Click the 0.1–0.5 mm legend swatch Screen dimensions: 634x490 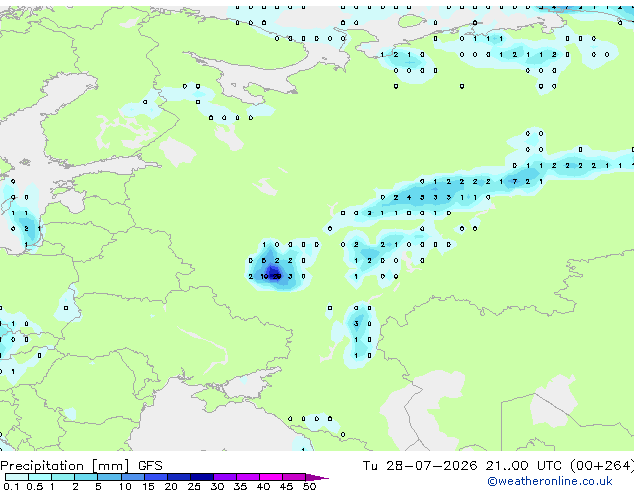pyautogui.click(x=17, y=477)
